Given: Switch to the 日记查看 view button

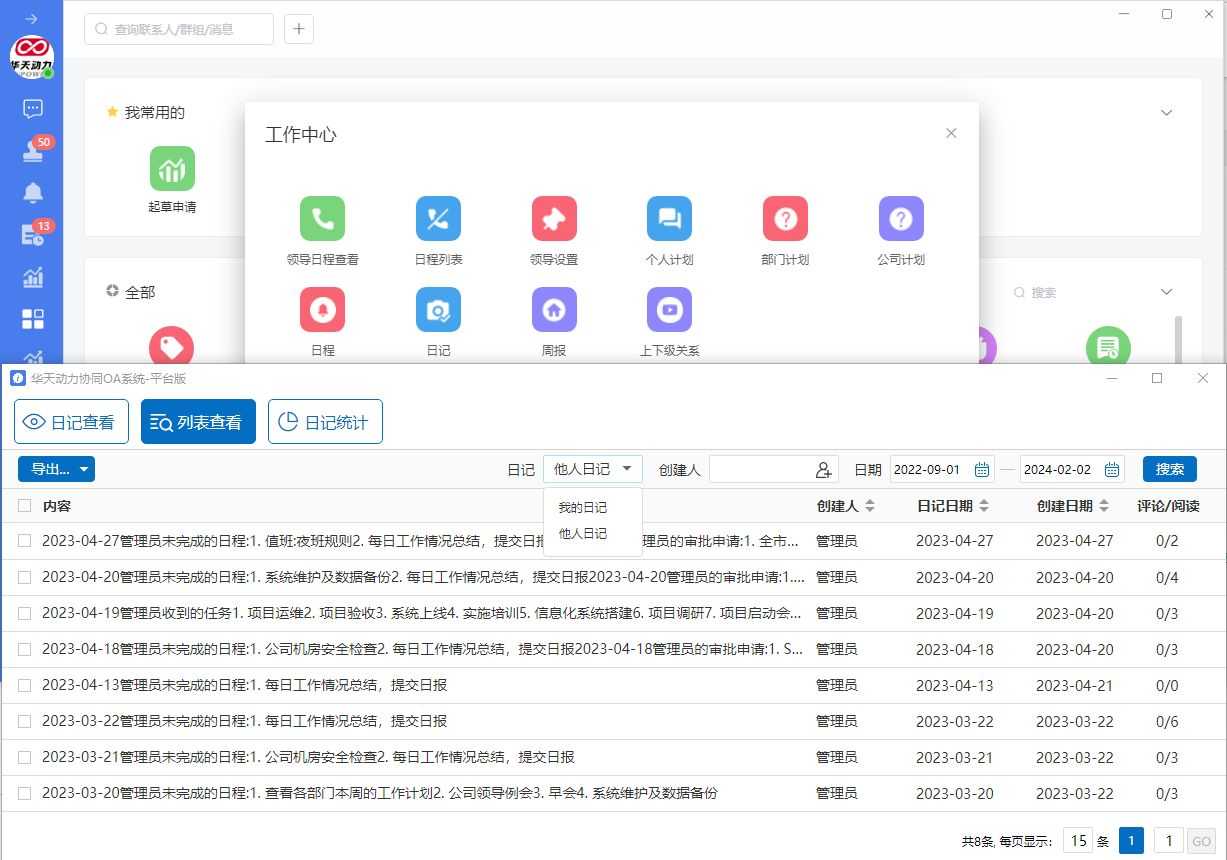Looking at the screenshot, I should coord(71,422).
